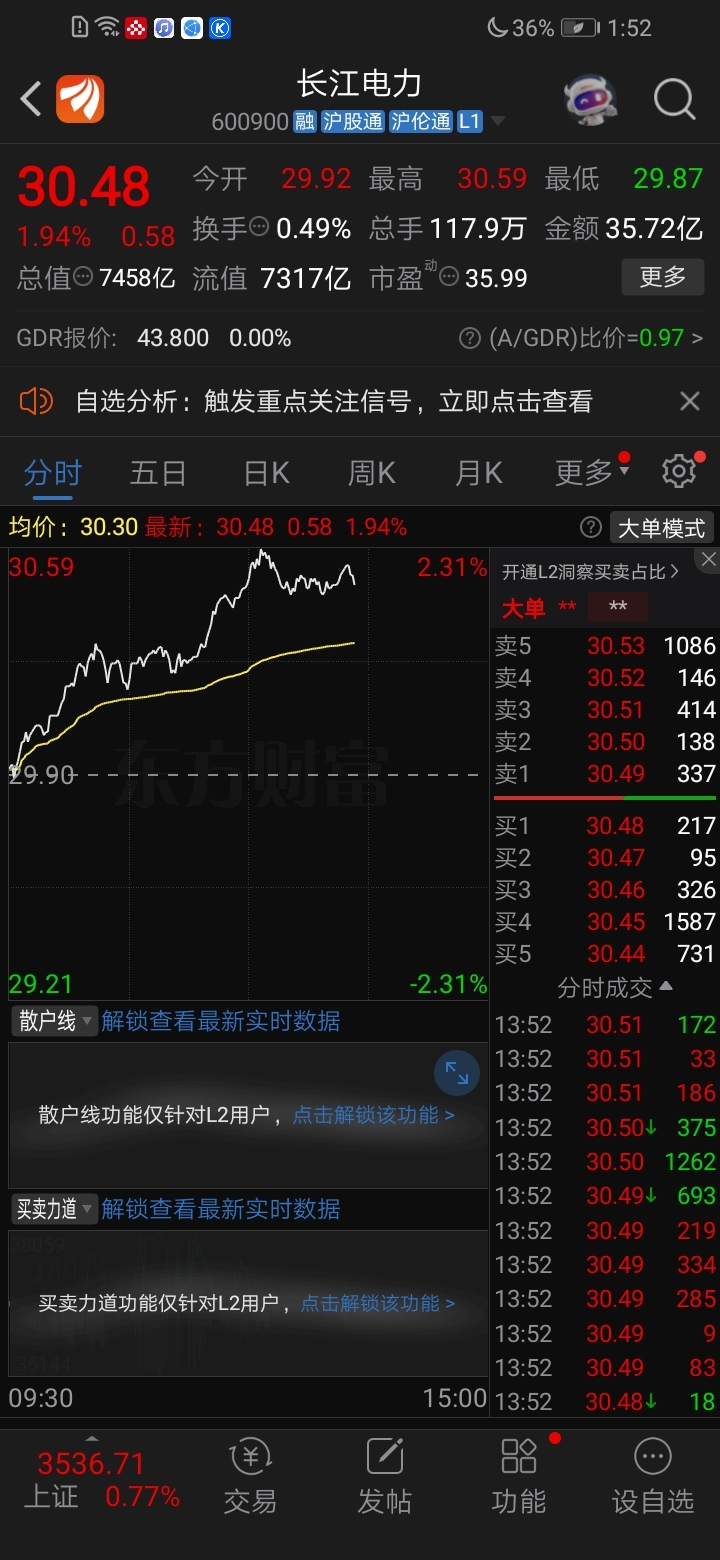Open the 沪股通 tag
The width and height of the screenshot is (720, 1560).
pyautogui.click(x=353, y=122)
